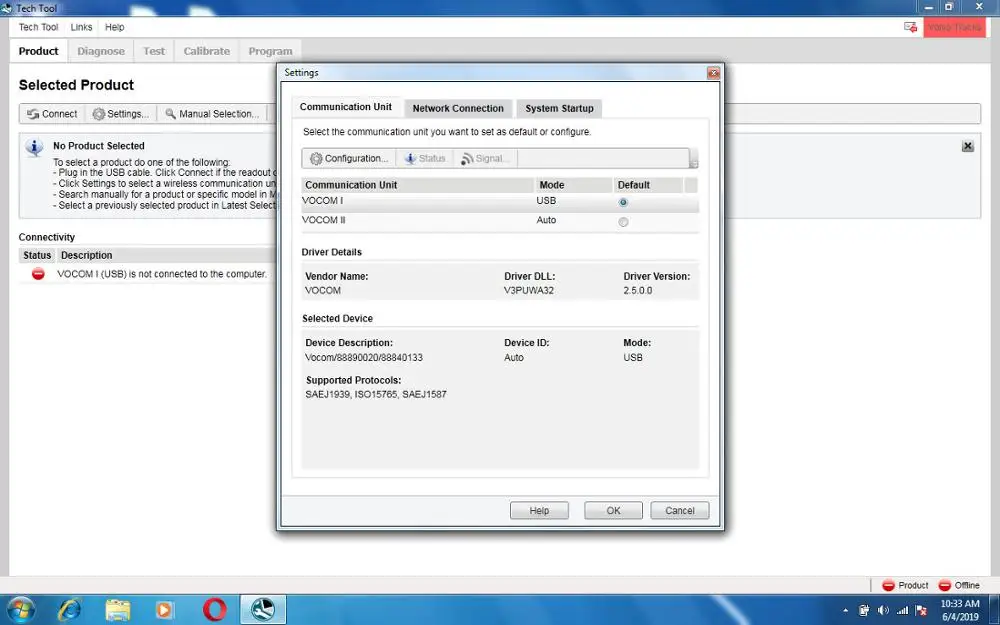The width and height of the screenshot is (1000, 625).
Task: Click the safely remove hardware tray icon
Action: coord(864,610)
